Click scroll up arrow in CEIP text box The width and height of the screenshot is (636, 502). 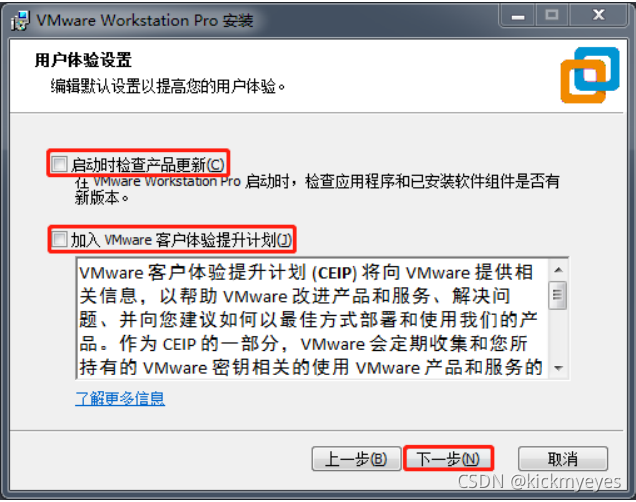559,270
